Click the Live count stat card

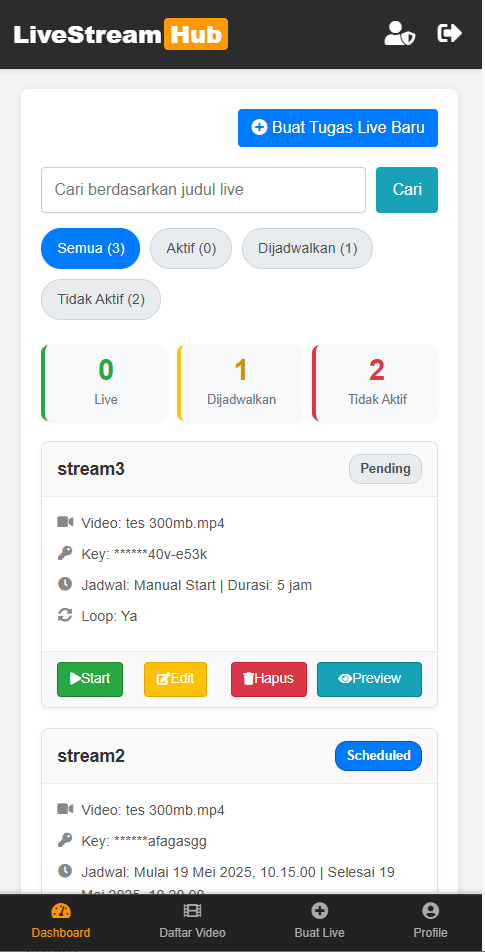coord(105,383)
